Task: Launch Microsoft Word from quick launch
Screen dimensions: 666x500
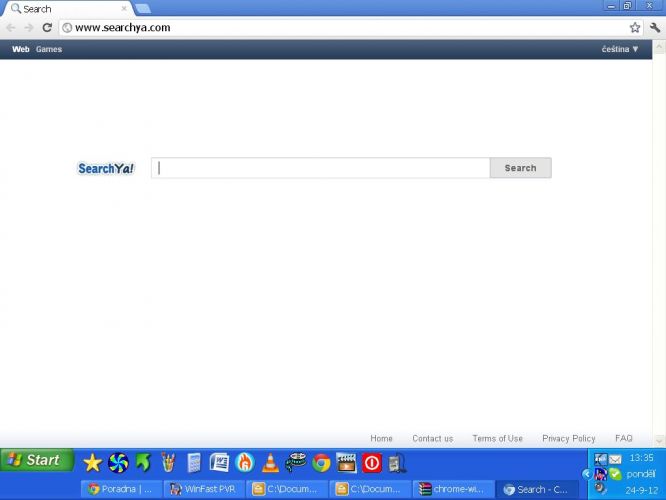Action: click(219, 463)
